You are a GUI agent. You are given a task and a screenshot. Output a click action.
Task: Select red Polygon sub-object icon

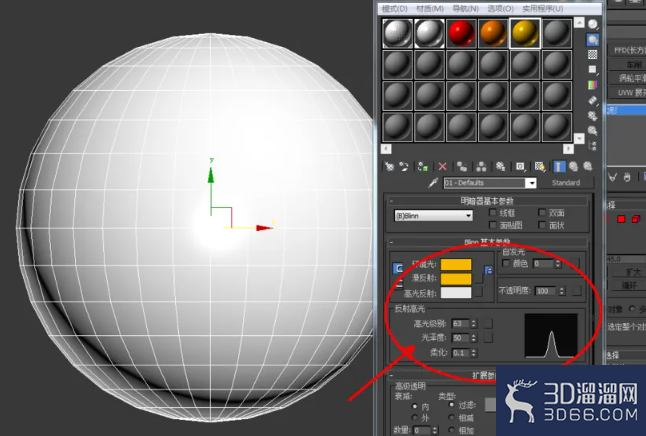click(621, 219)
